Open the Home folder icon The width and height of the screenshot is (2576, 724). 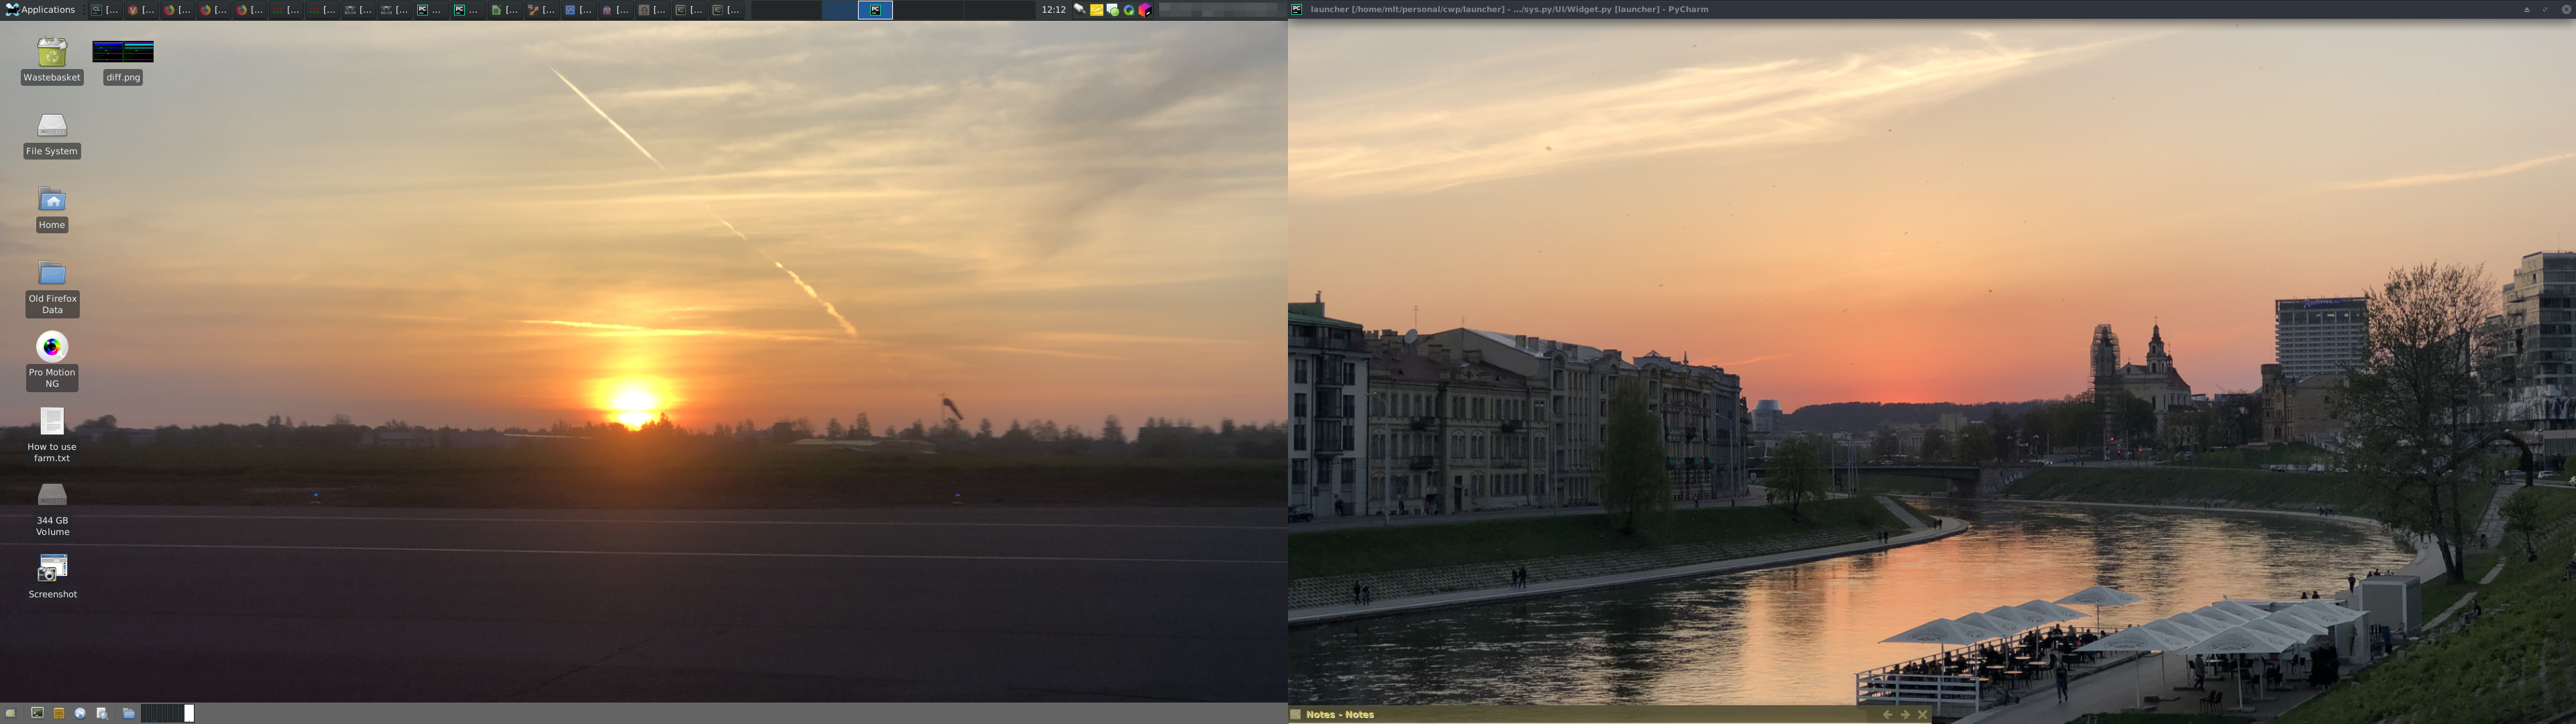[x=52, y=200]
